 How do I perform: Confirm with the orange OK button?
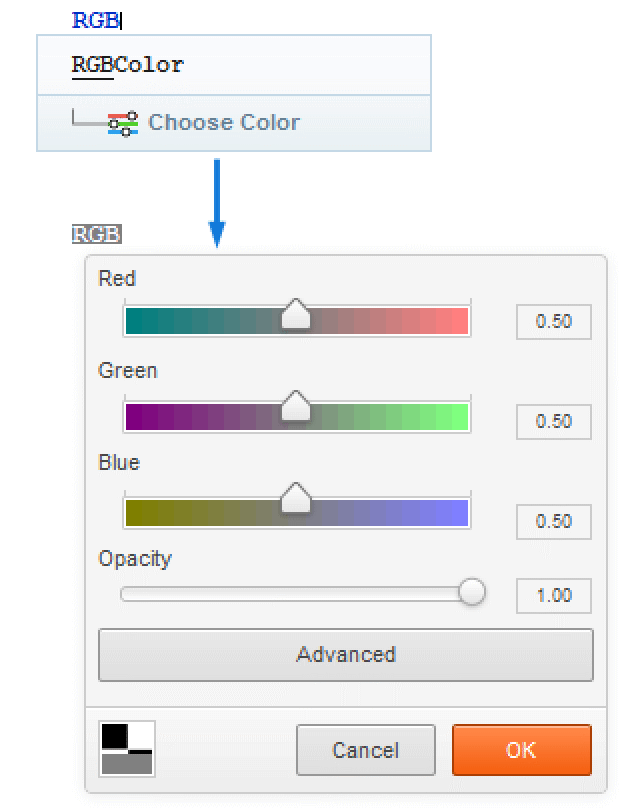521,750
